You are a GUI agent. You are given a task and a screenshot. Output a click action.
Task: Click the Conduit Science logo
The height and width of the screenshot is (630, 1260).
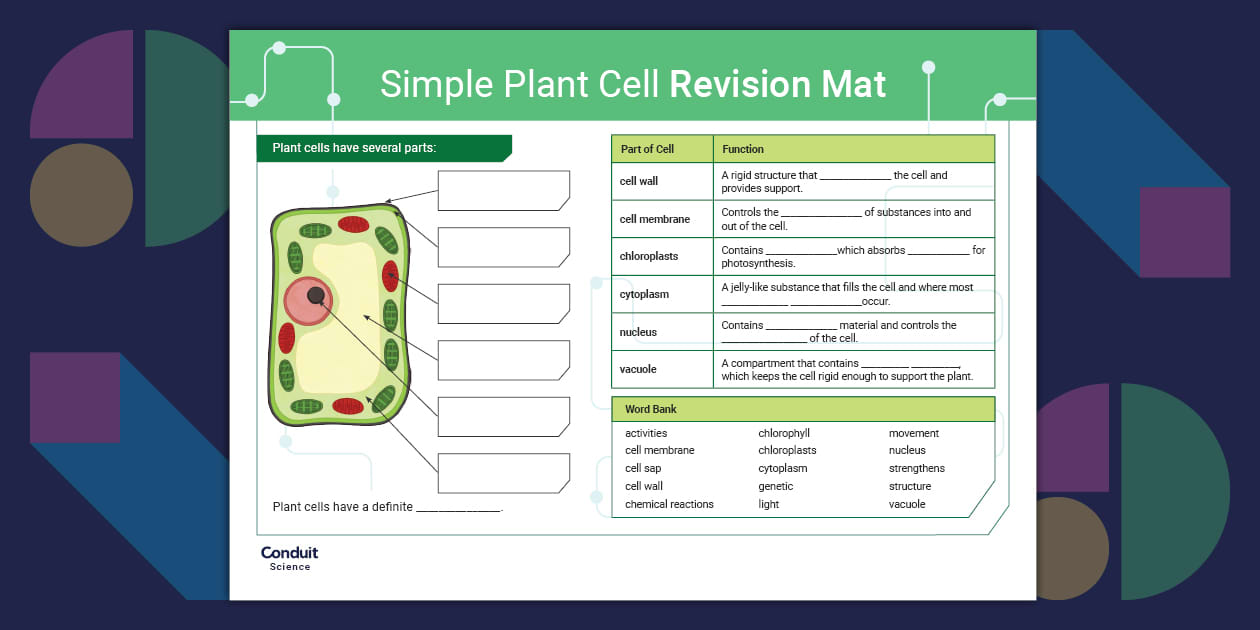[288, 557]
